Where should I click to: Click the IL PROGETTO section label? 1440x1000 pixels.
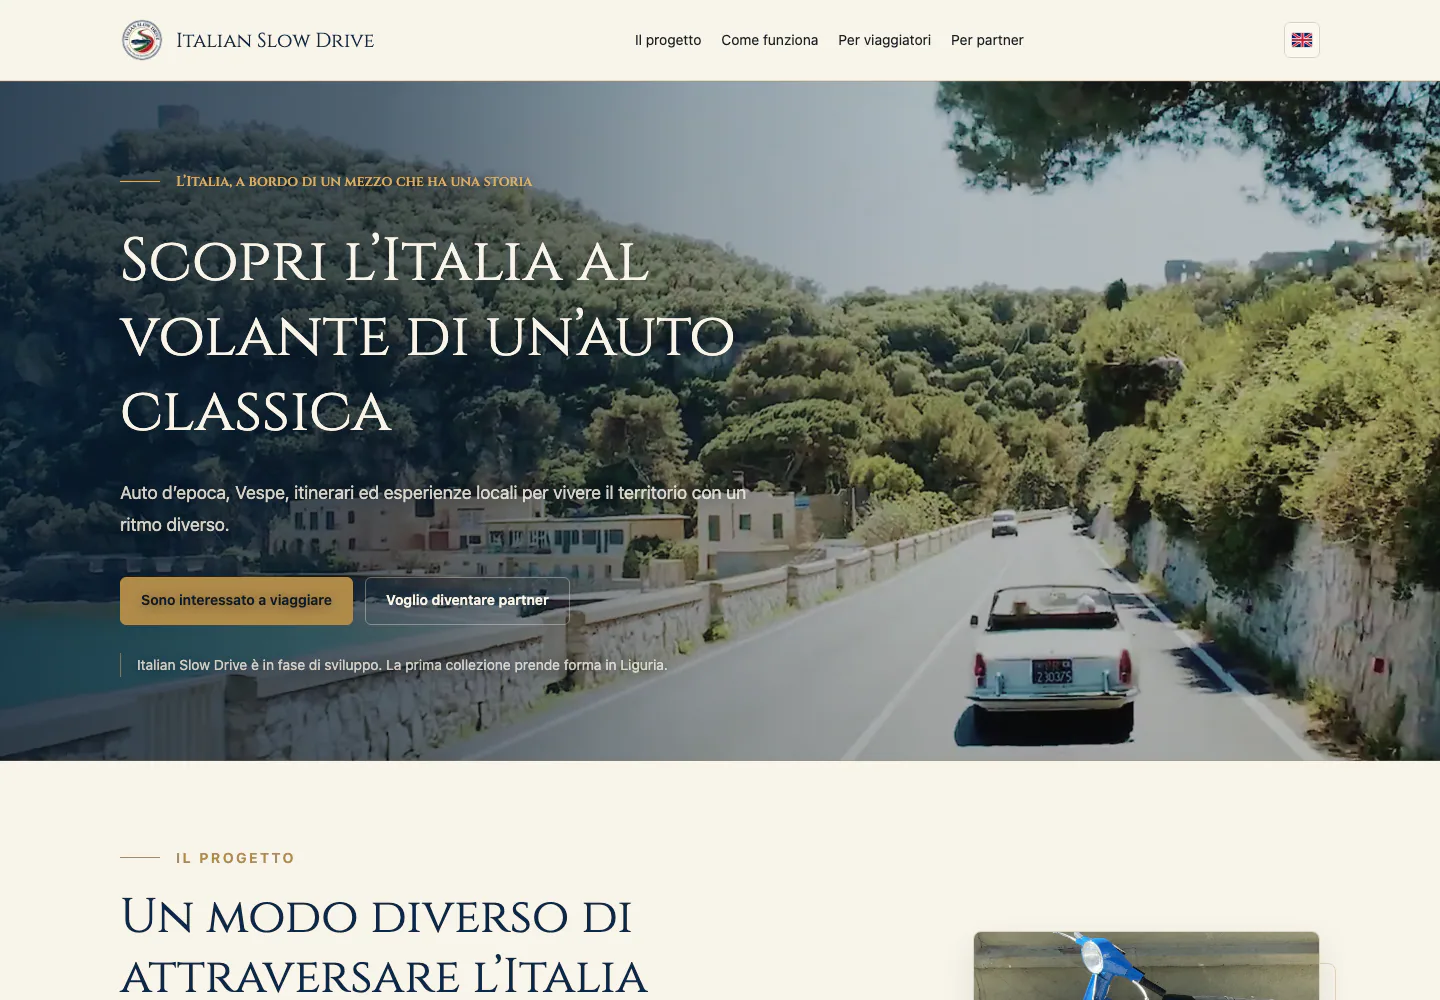click(x=235, y=858)
